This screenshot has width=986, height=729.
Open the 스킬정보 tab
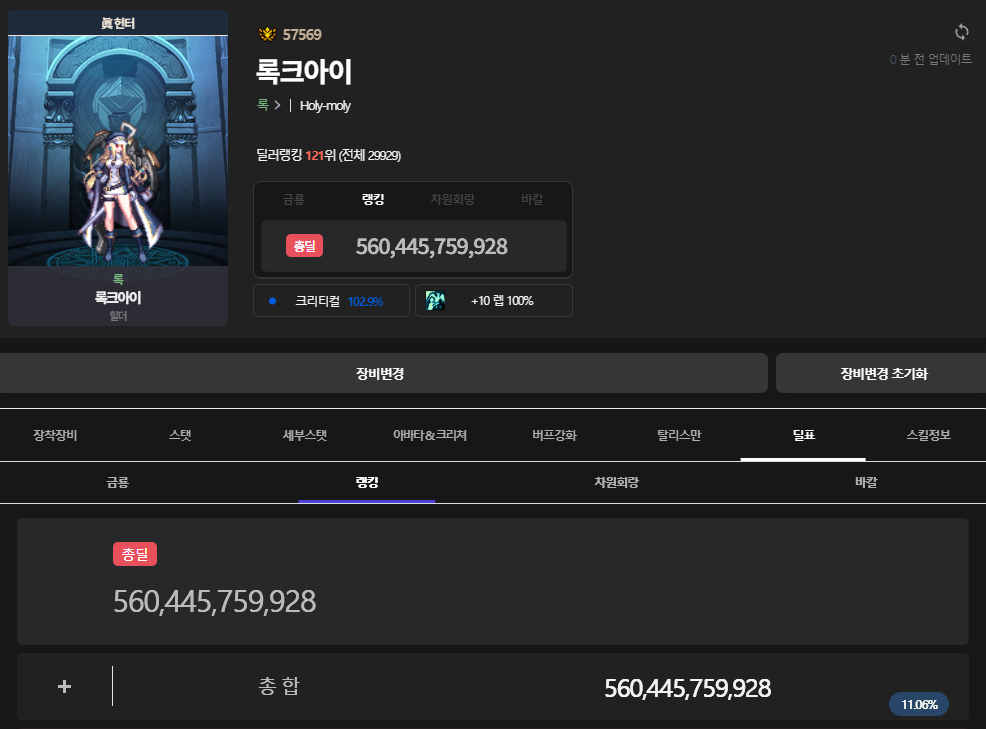927,436
